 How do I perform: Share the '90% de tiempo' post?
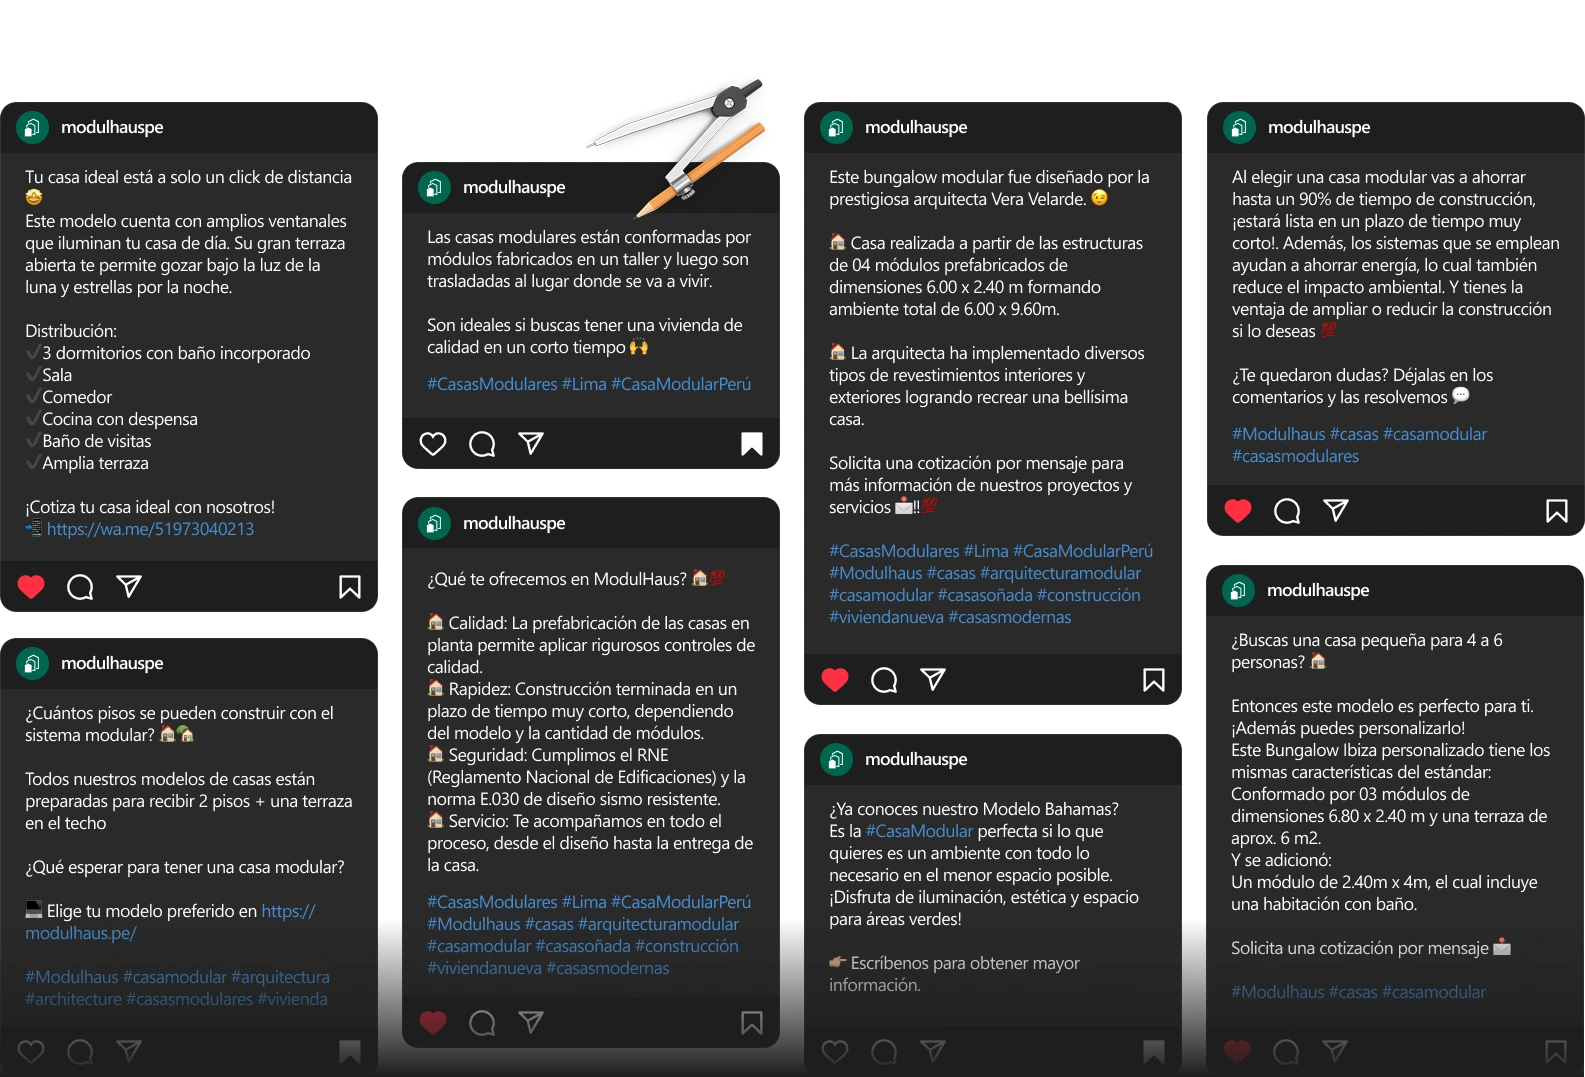pyautogui.click(x=1336, y=511)
